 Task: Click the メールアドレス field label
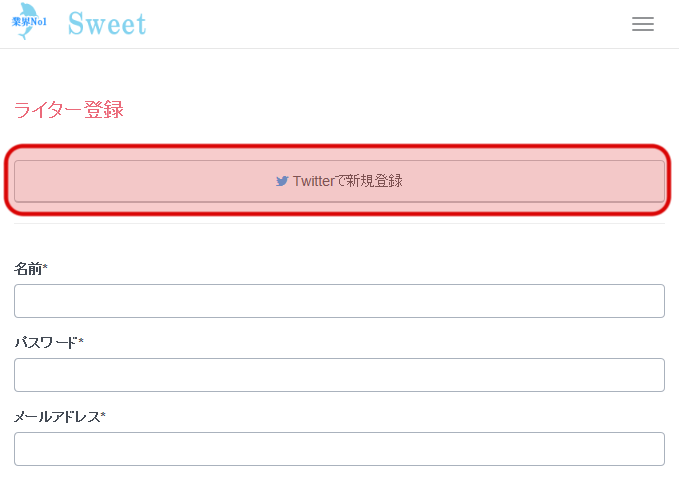click(56, 416)
